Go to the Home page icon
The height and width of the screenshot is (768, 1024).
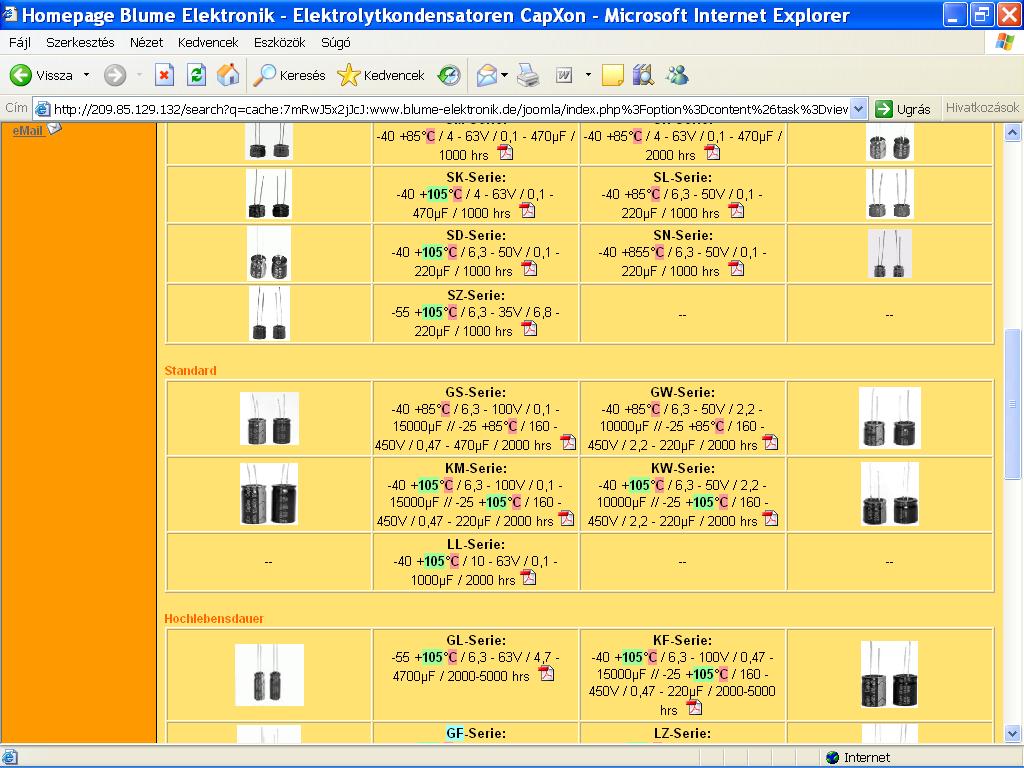click(228, 75)
